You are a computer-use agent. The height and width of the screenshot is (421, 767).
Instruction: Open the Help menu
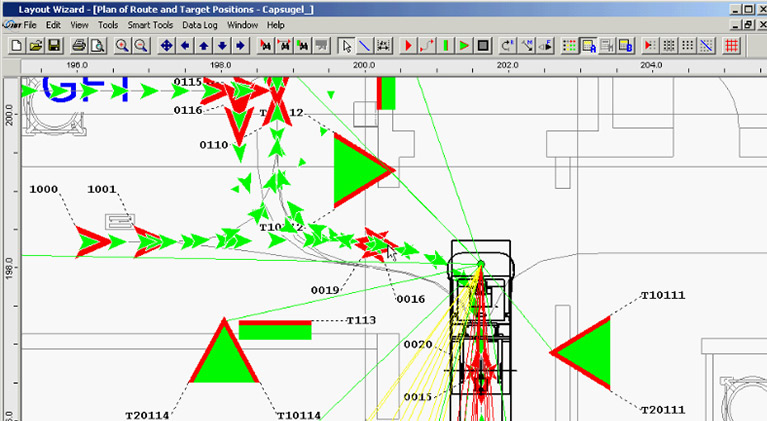coord(276,24)
